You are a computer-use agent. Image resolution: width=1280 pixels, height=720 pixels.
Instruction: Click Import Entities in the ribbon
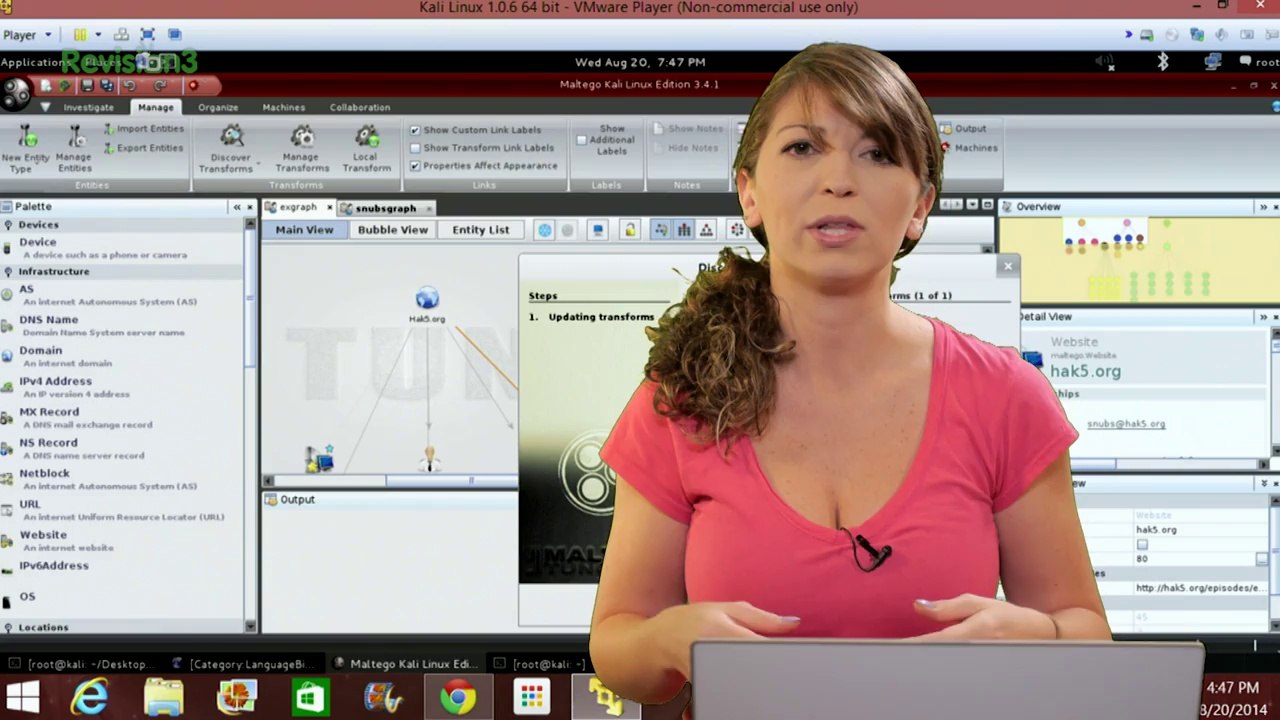coord(143,129)
